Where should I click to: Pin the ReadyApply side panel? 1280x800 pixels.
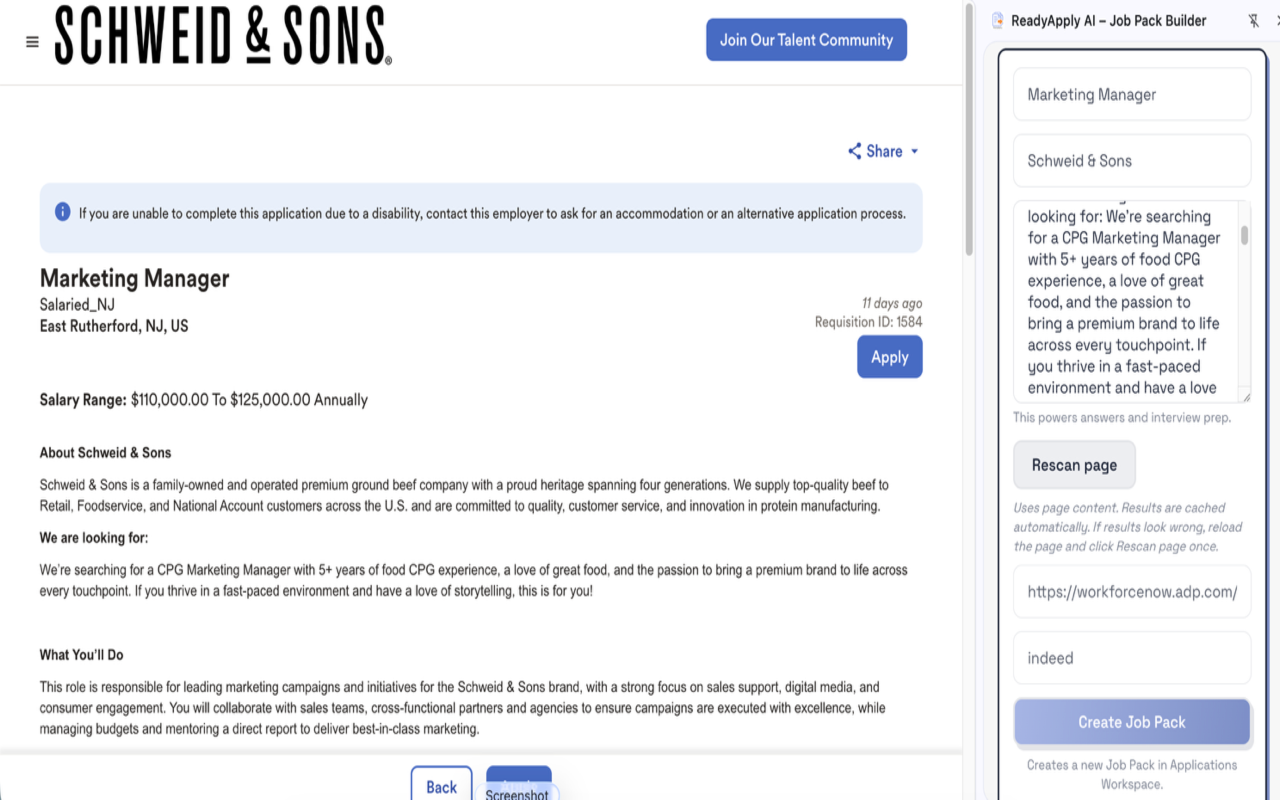point(1254,21)
